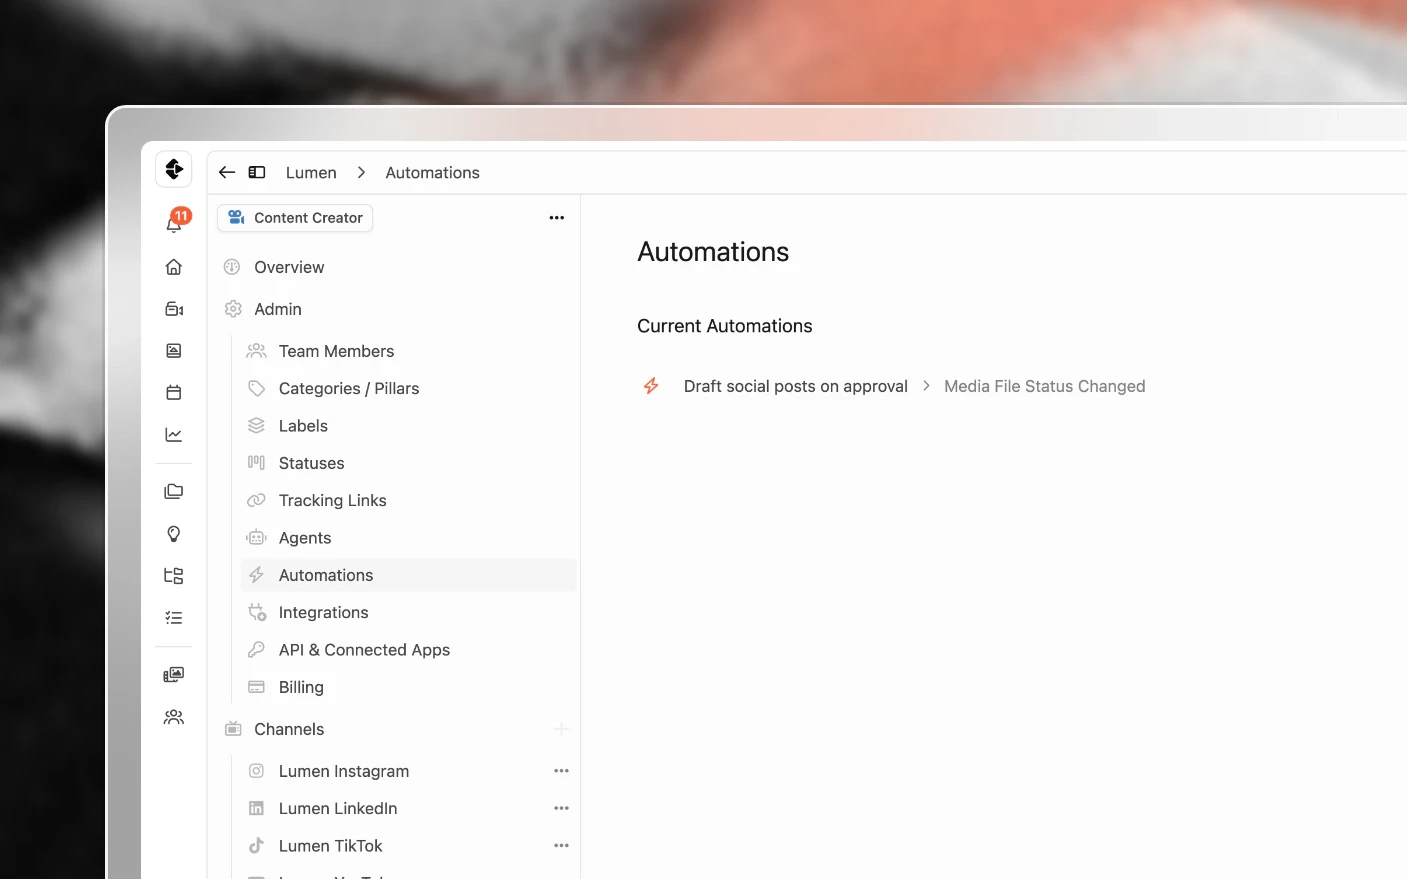This screenshot has width=1407, height=879.
Task: Open the notifications bell with 11 badge
Action: (x=175, y=222)
